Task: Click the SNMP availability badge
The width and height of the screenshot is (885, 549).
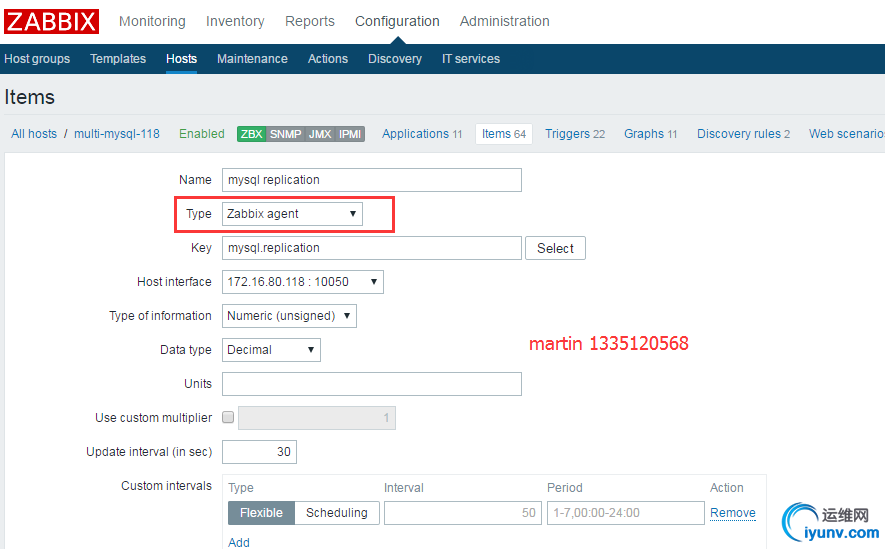Action: tap(285, 134)
